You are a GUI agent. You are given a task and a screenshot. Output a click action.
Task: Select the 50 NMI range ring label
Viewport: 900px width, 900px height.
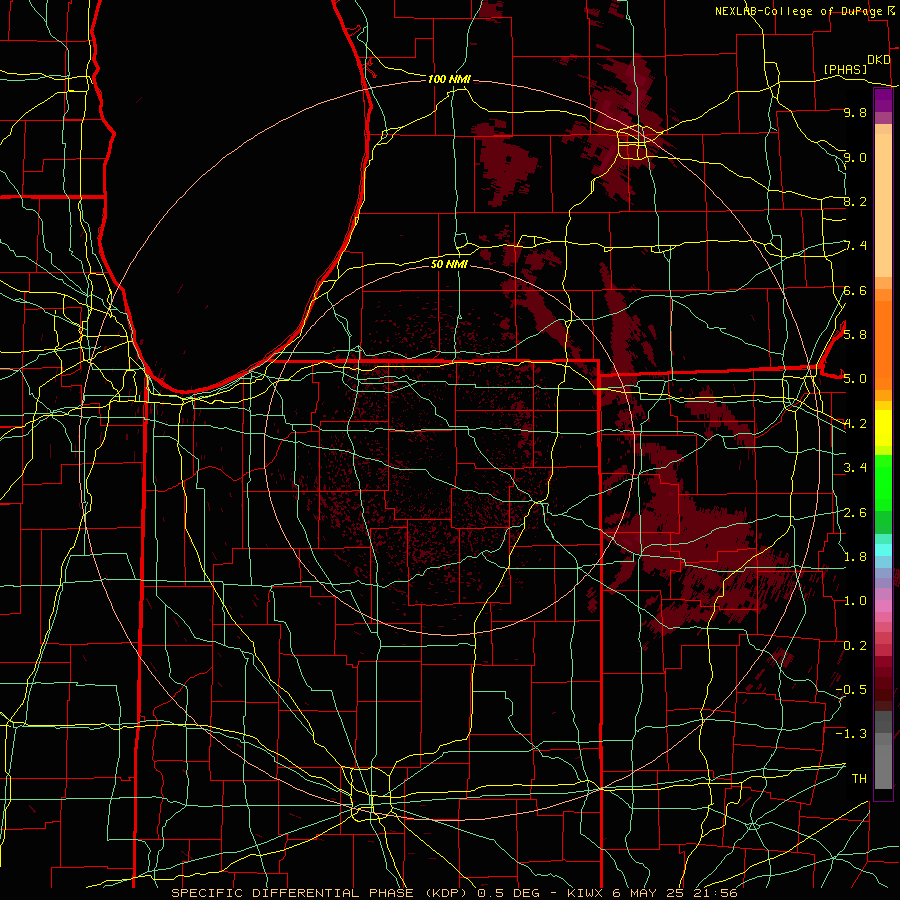pos(449,264)
